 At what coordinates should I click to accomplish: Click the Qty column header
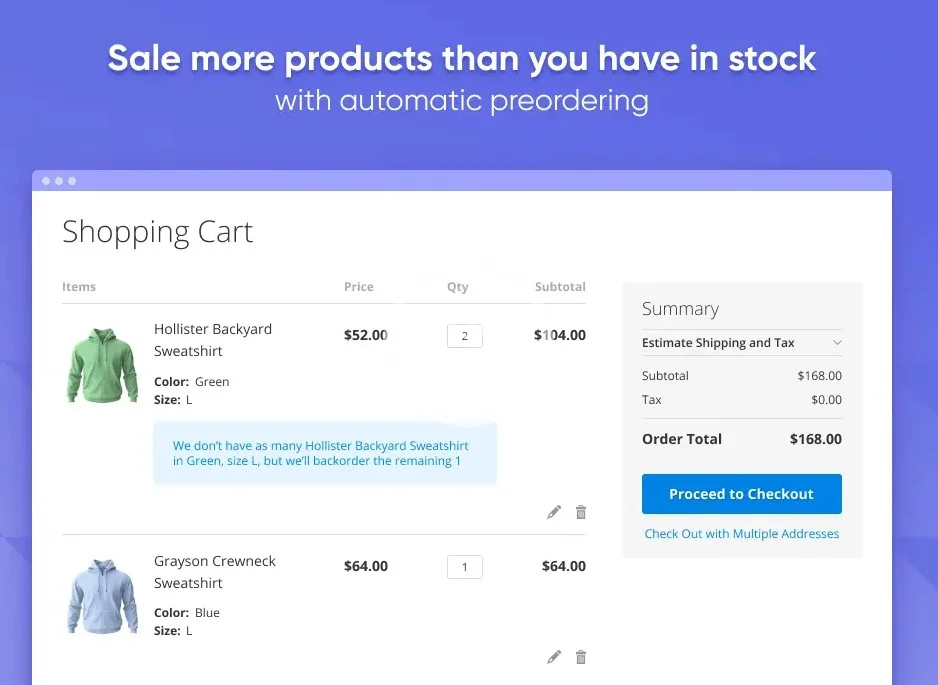pyautogui.click(x=457, y=287)
